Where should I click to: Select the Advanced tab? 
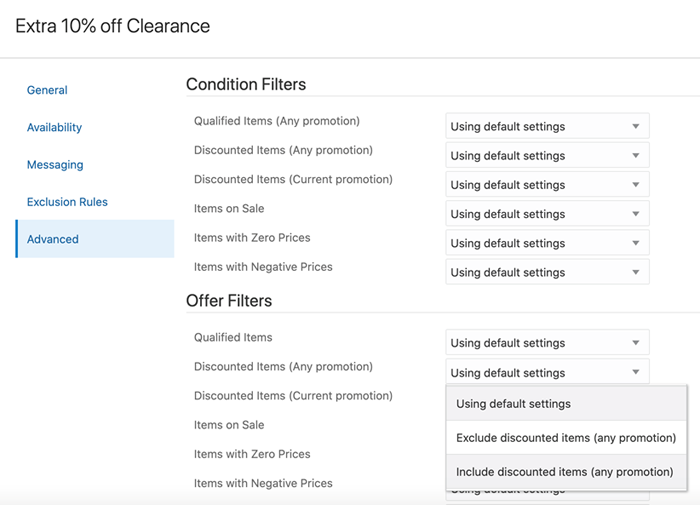point(53,239)
